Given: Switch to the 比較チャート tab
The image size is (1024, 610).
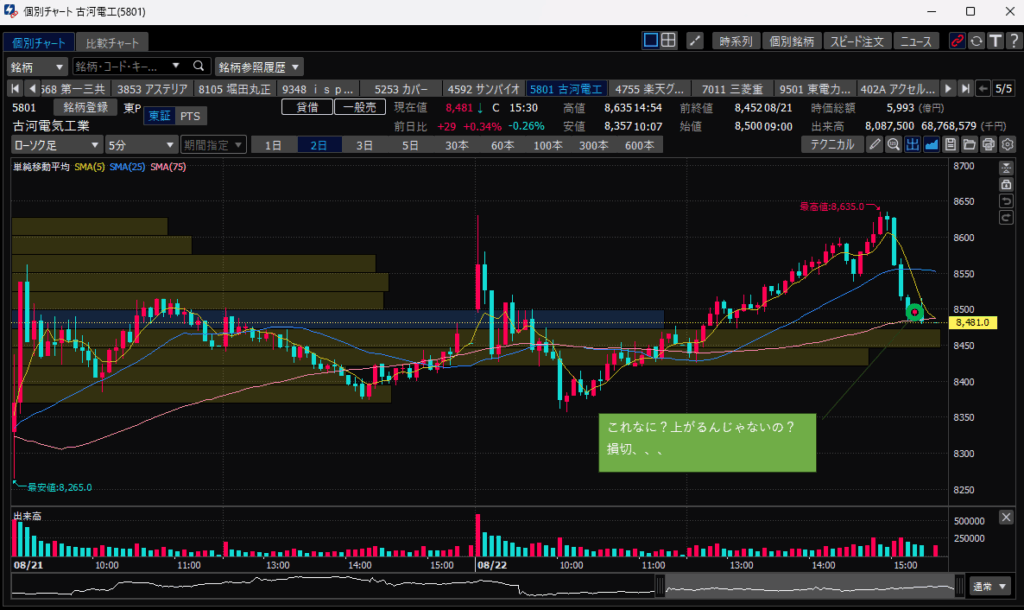Looking at the screenshot, I should (x=112, y=42).
